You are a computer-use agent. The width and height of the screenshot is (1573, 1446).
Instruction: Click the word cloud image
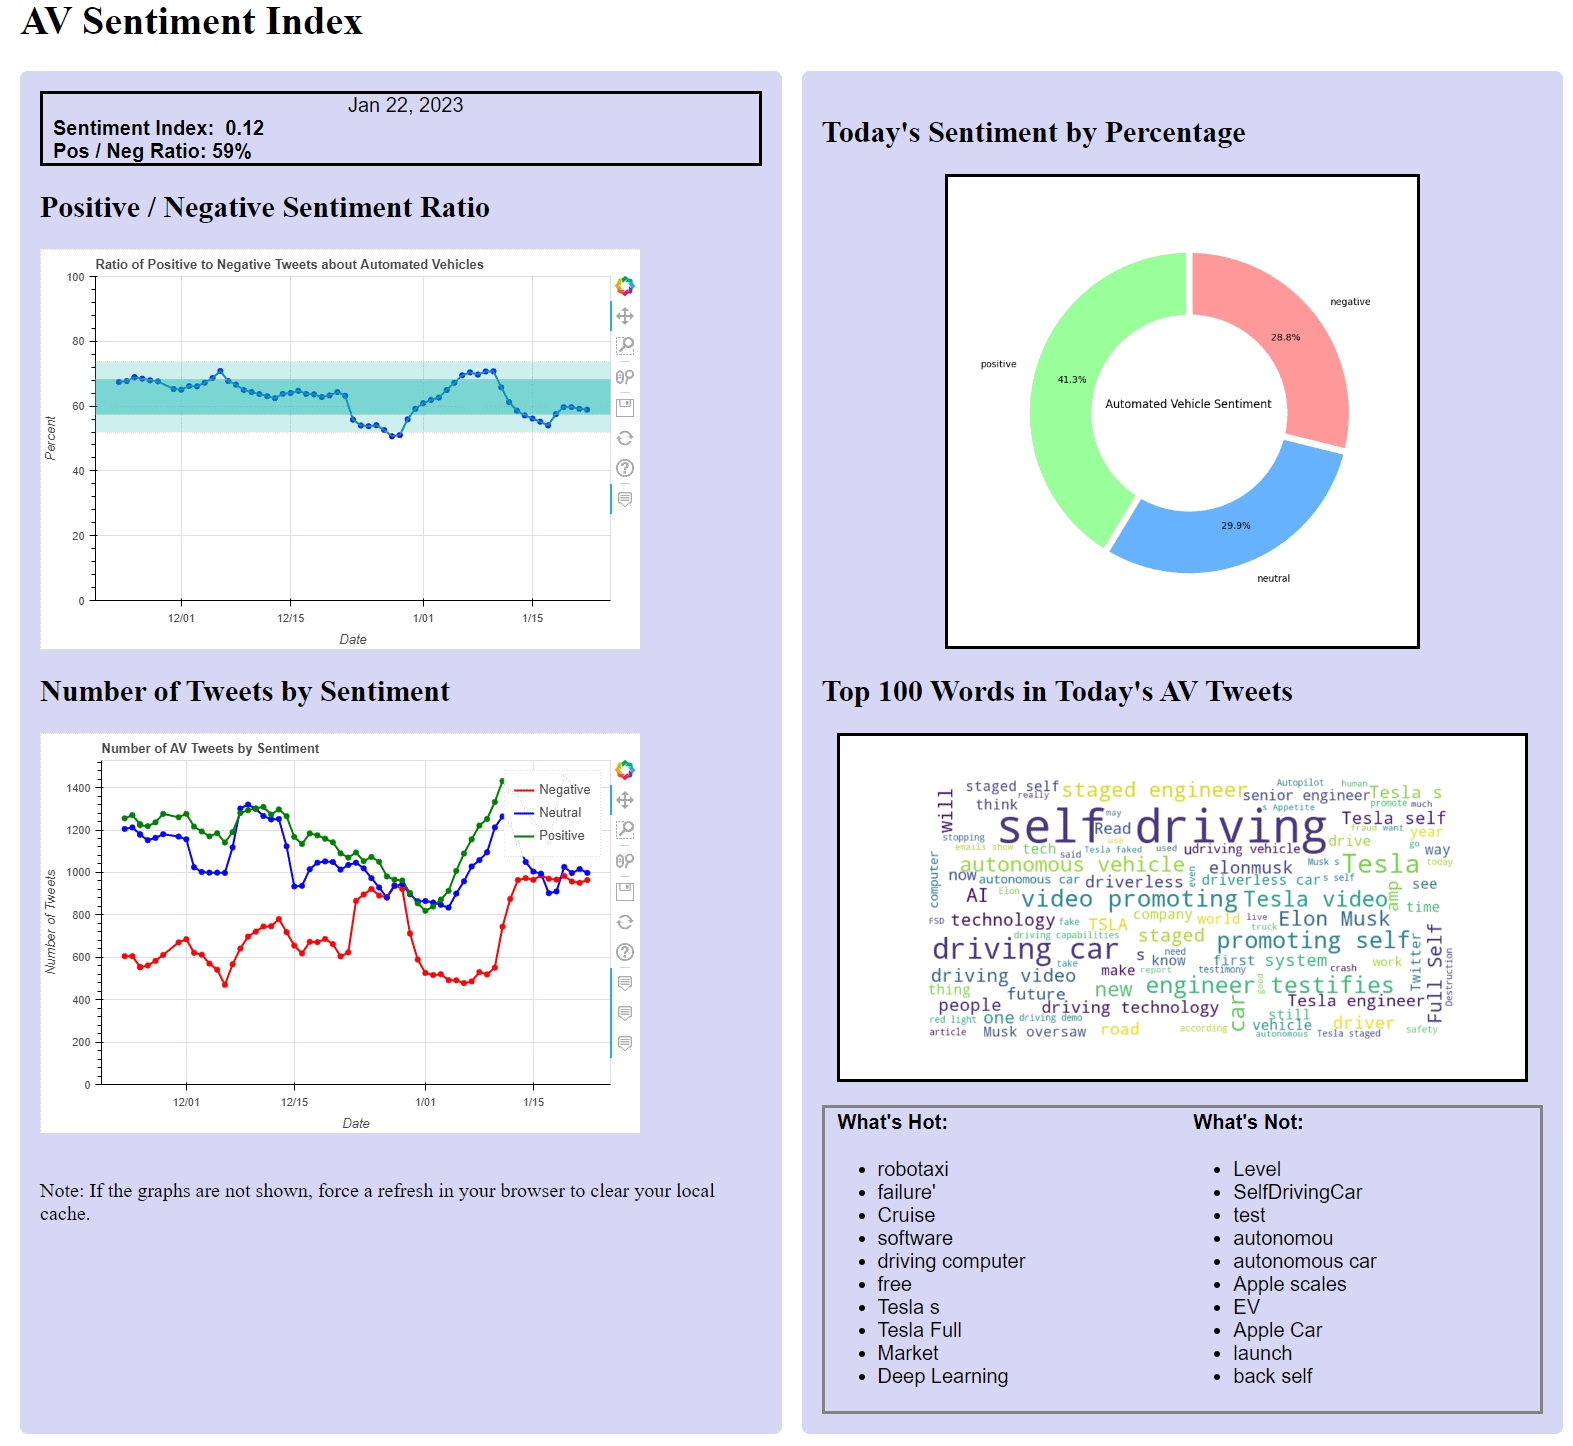coord(1182,907)
